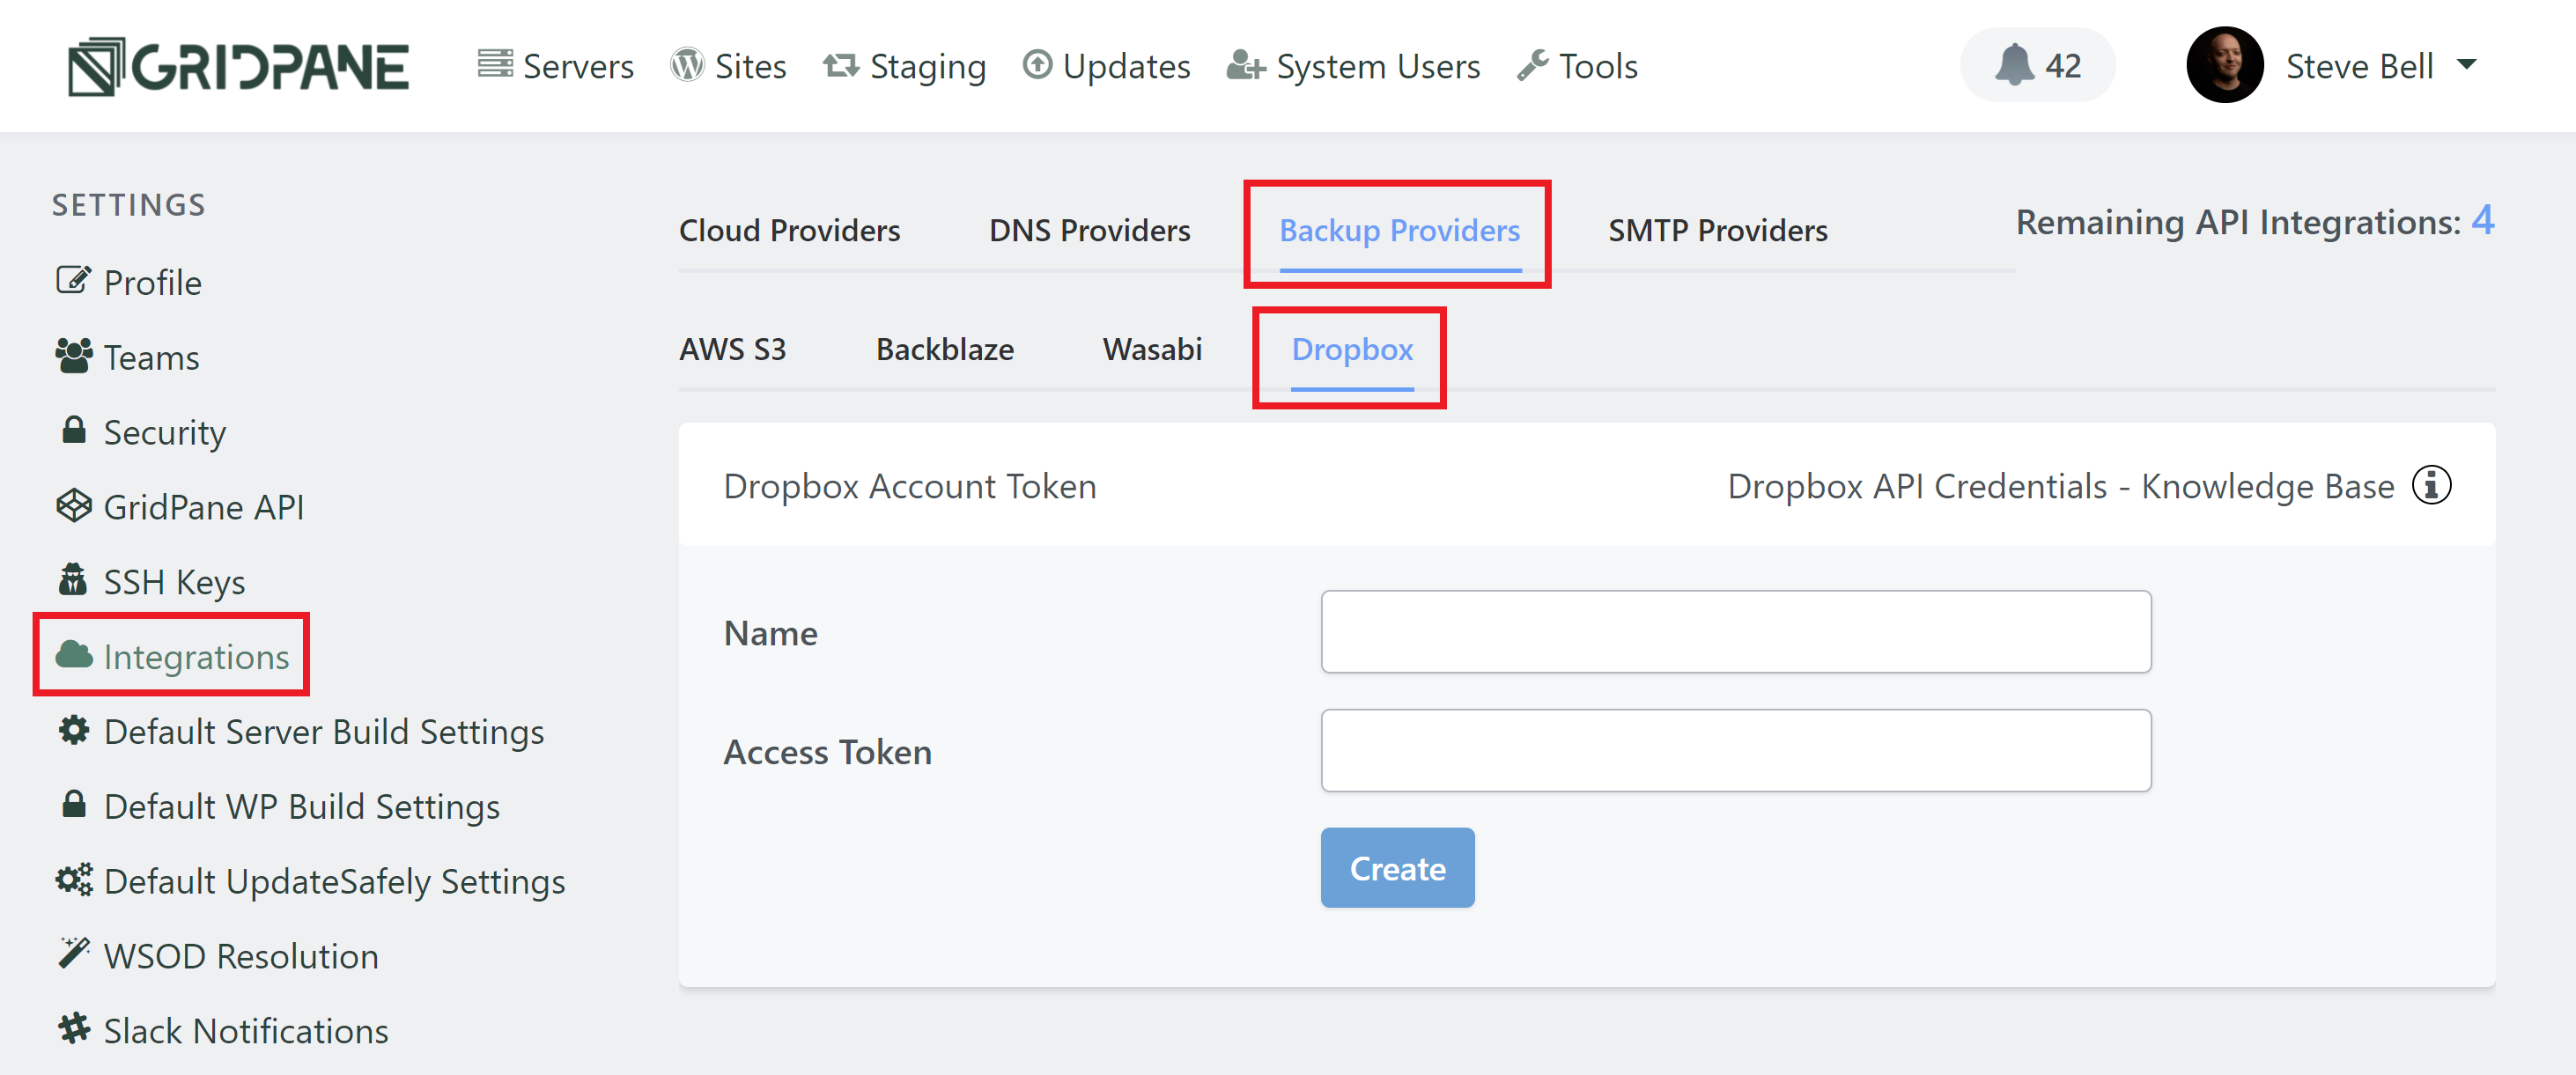Select the AWS S3 sub-tab
Image resolution: width=2576 pixels, height=1075 pixels.
coord(733,350)
